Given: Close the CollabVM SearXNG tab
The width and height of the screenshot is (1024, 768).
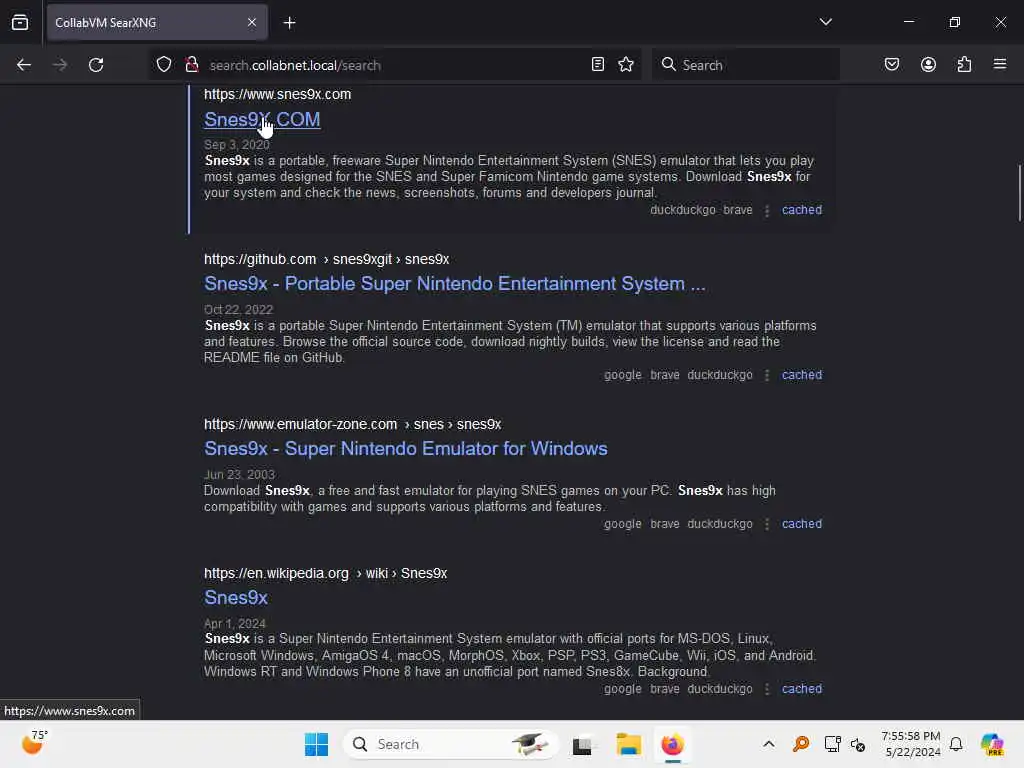Looking at the screenshot, I should [252, 22].
